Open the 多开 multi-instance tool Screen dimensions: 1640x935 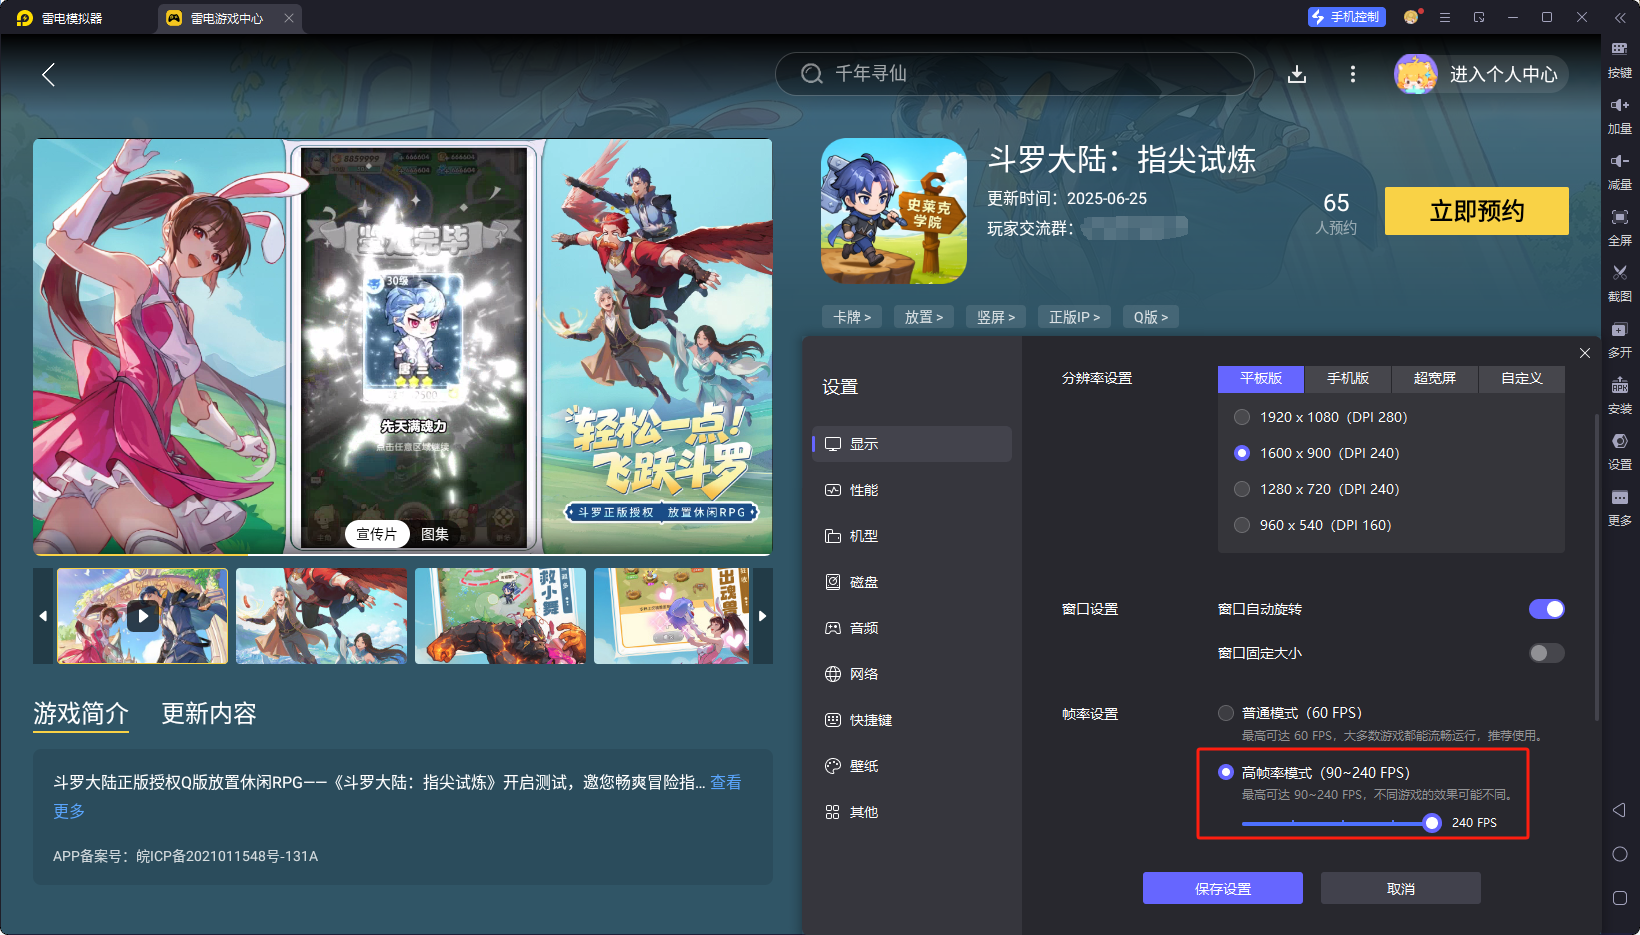tap(1619, 339)
